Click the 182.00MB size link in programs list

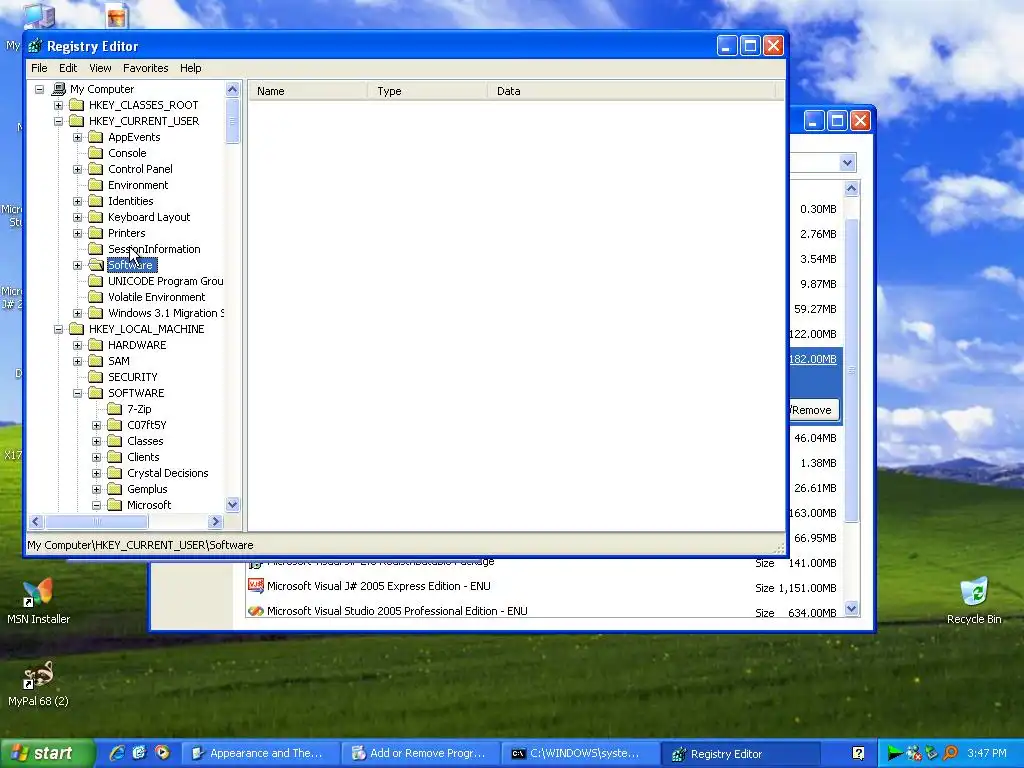[x=813, y=359]
